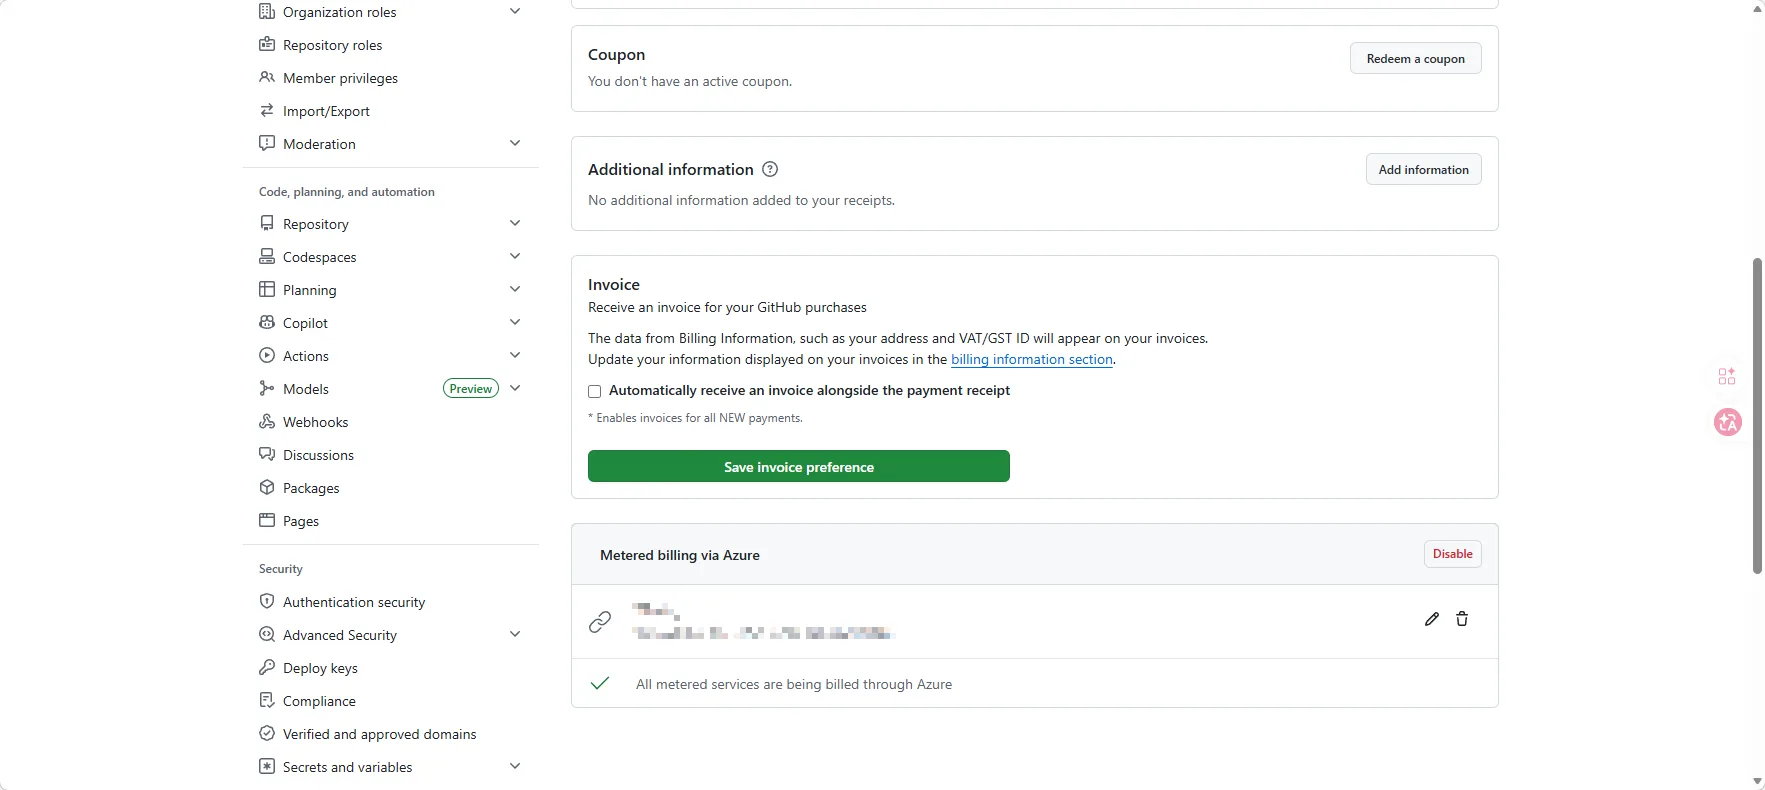
Task: Click the pink translate icon on right edge
Action: click(1727, 422)
